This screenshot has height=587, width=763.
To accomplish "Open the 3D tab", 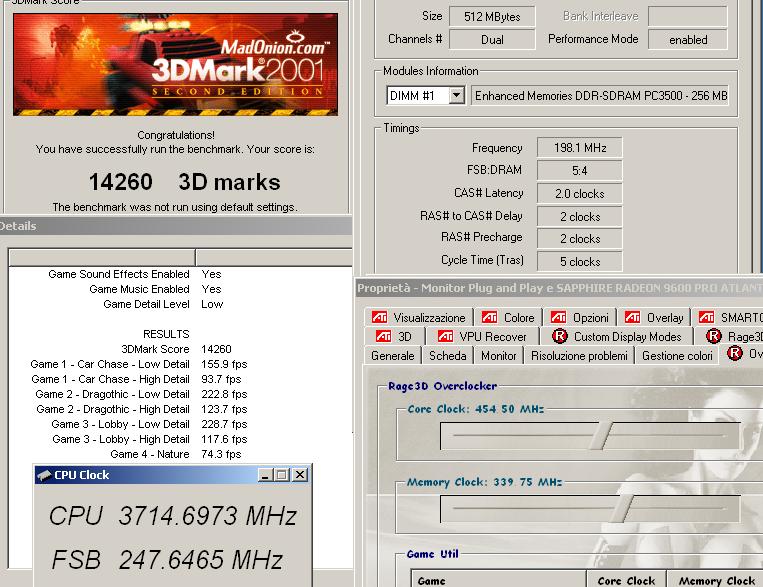I will point(394,336).
